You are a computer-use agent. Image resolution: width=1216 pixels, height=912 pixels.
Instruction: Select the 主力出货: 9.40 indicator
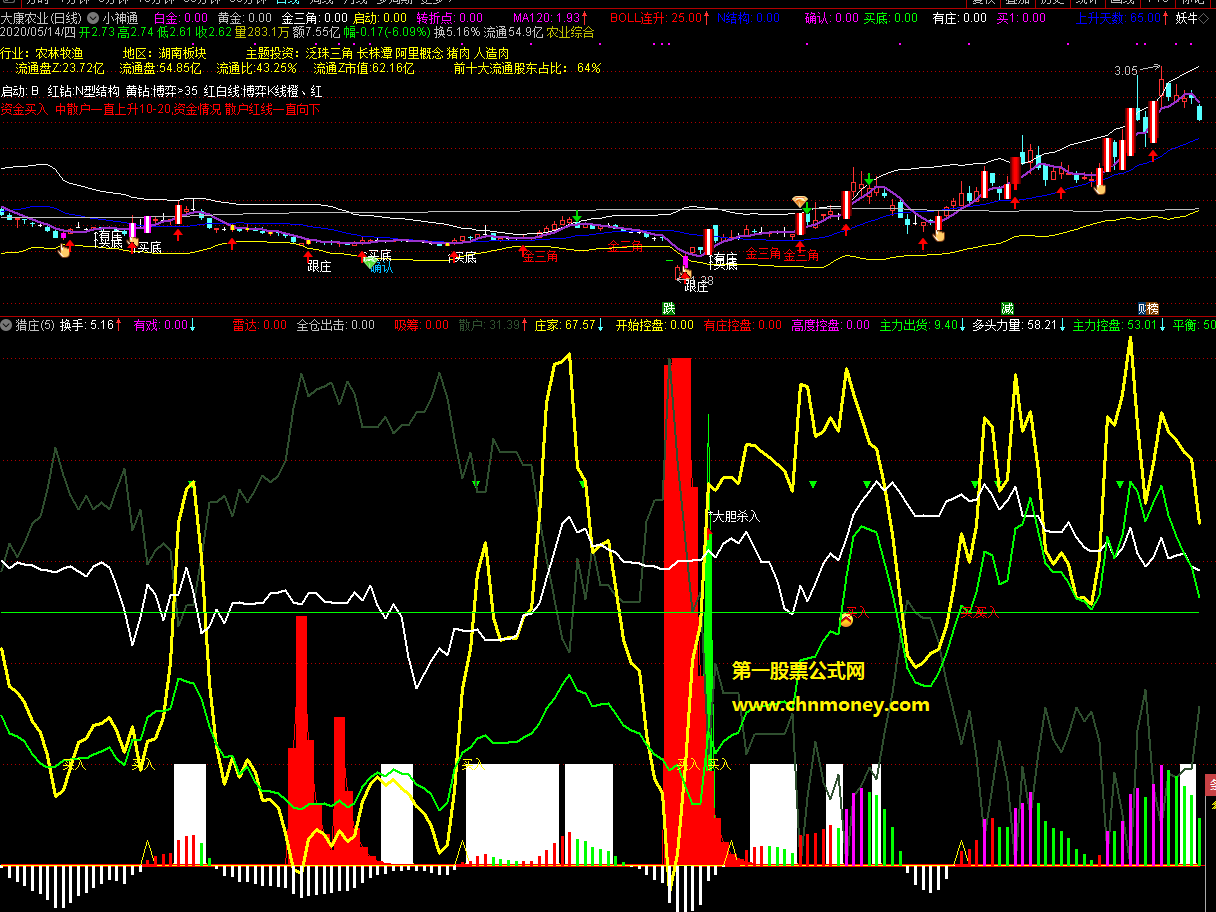click(x=921, y=325)
